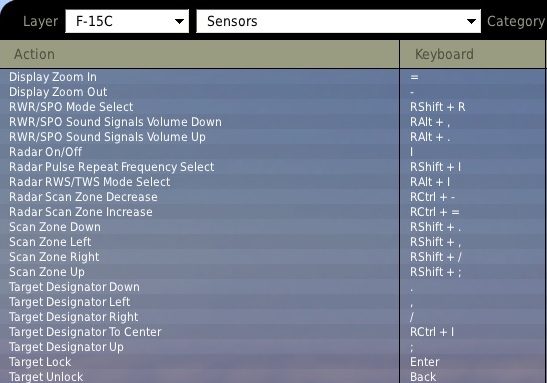Select the Display Zoom In action row
Viewport: 547px width, 383px height.
pyautogui.click(x=200, y=77)
